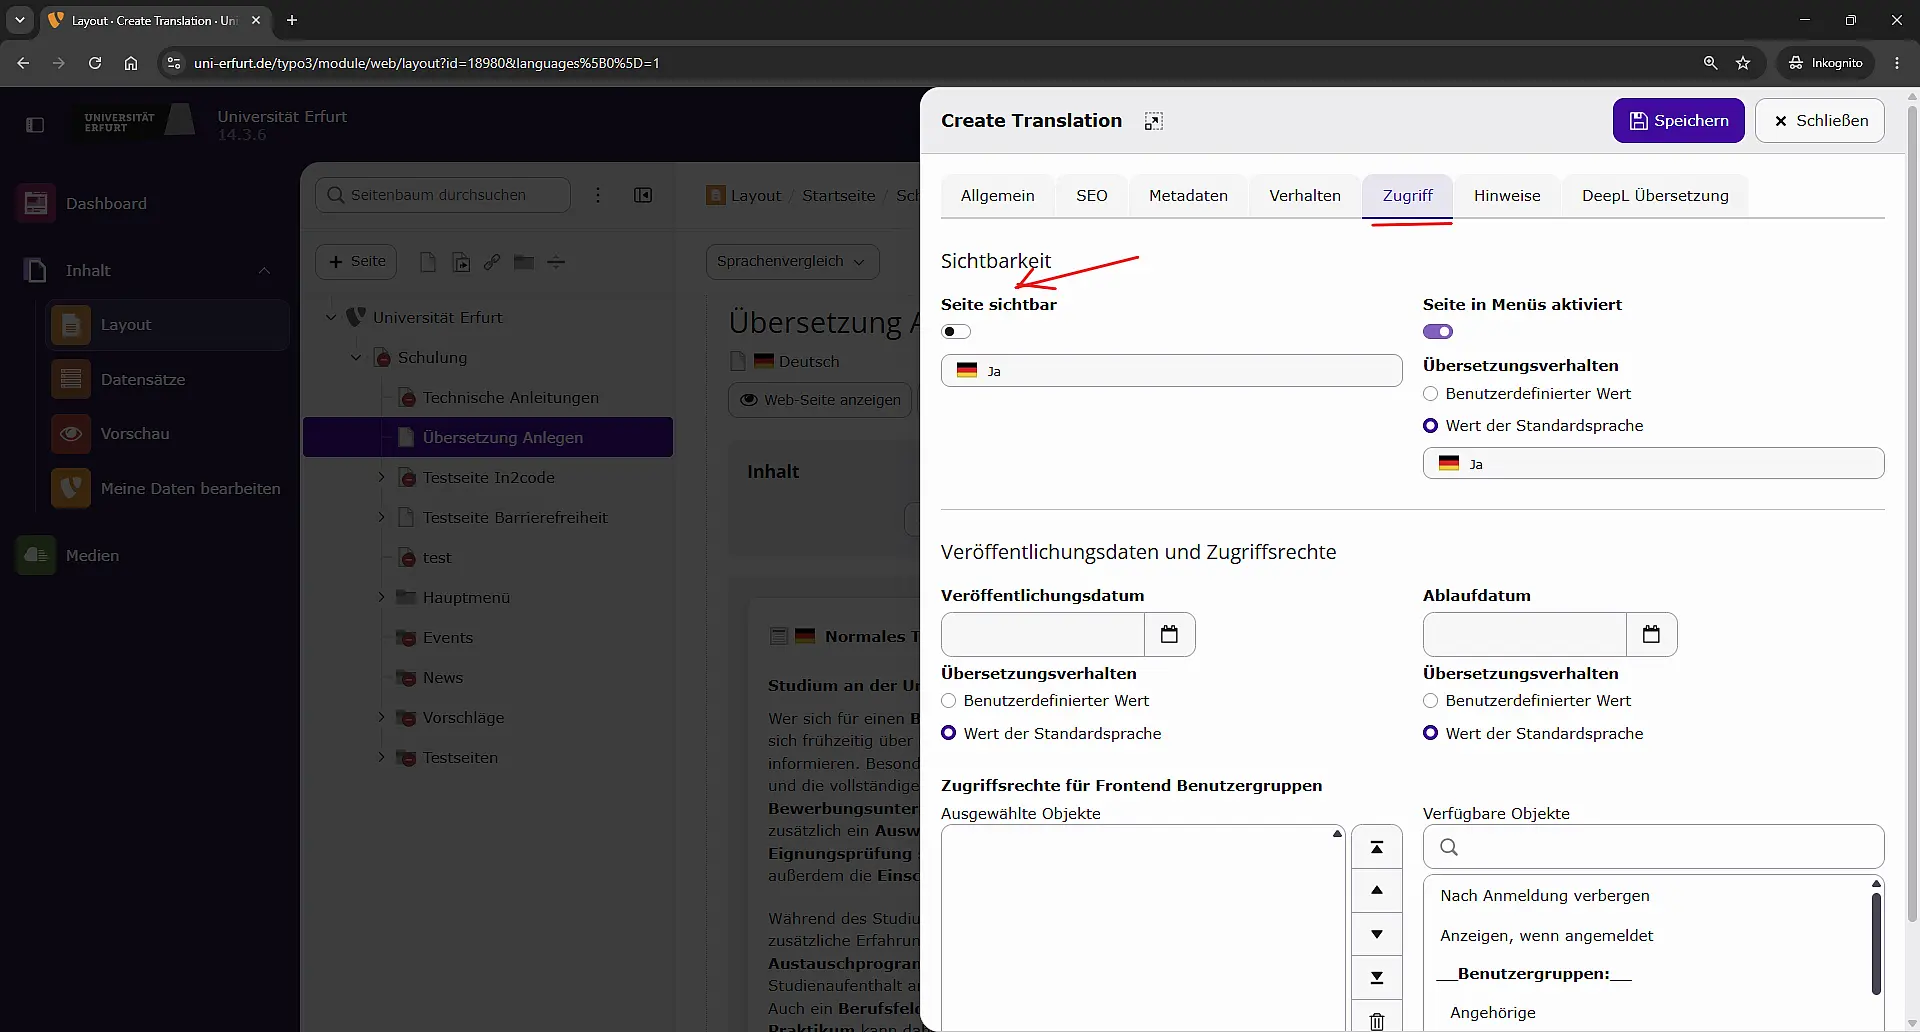Click the Seitenbaum durchsuchen search field
The width and height of the screenshot is (1920, 1032).
[443, 195]
